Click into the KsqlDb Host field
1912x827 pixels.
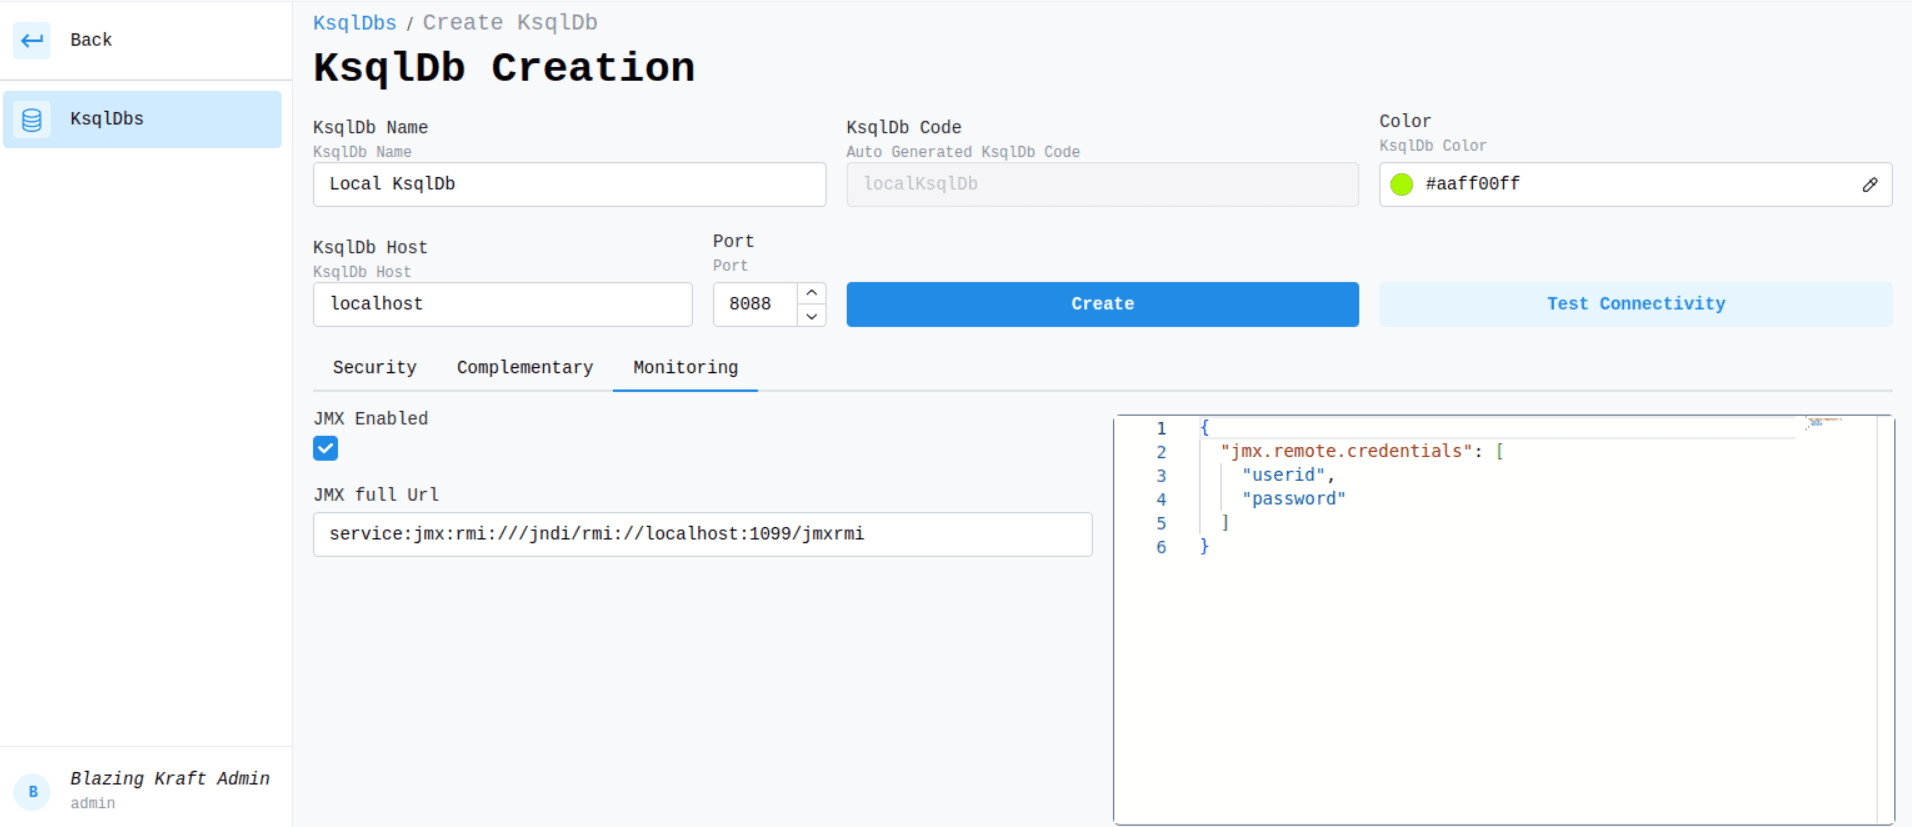tap(503, 304)
